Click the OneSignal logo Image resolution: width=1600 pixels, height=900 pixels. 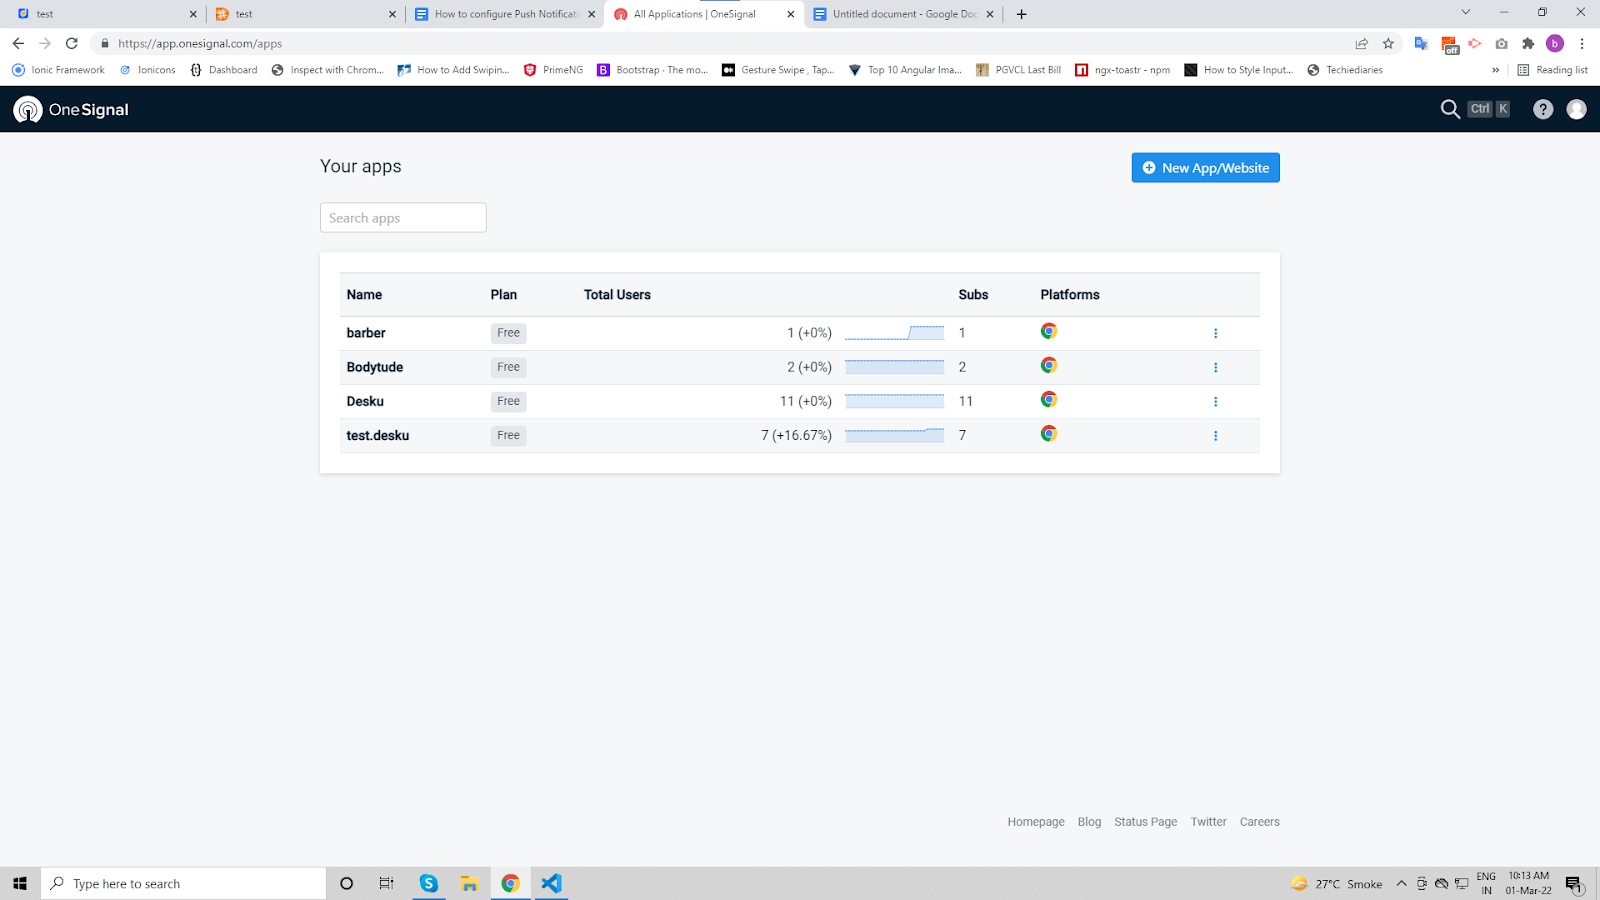(x=71, y=110)
